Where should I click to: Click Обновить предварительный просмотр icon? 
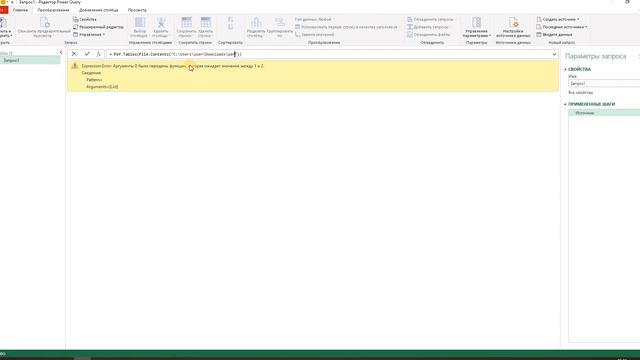44,23
